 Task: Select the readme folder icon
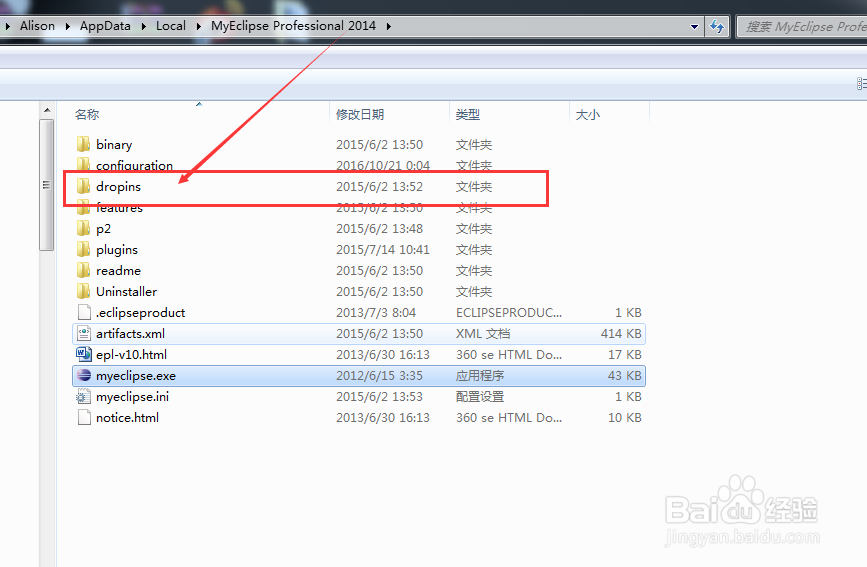(x=83, y=271)
